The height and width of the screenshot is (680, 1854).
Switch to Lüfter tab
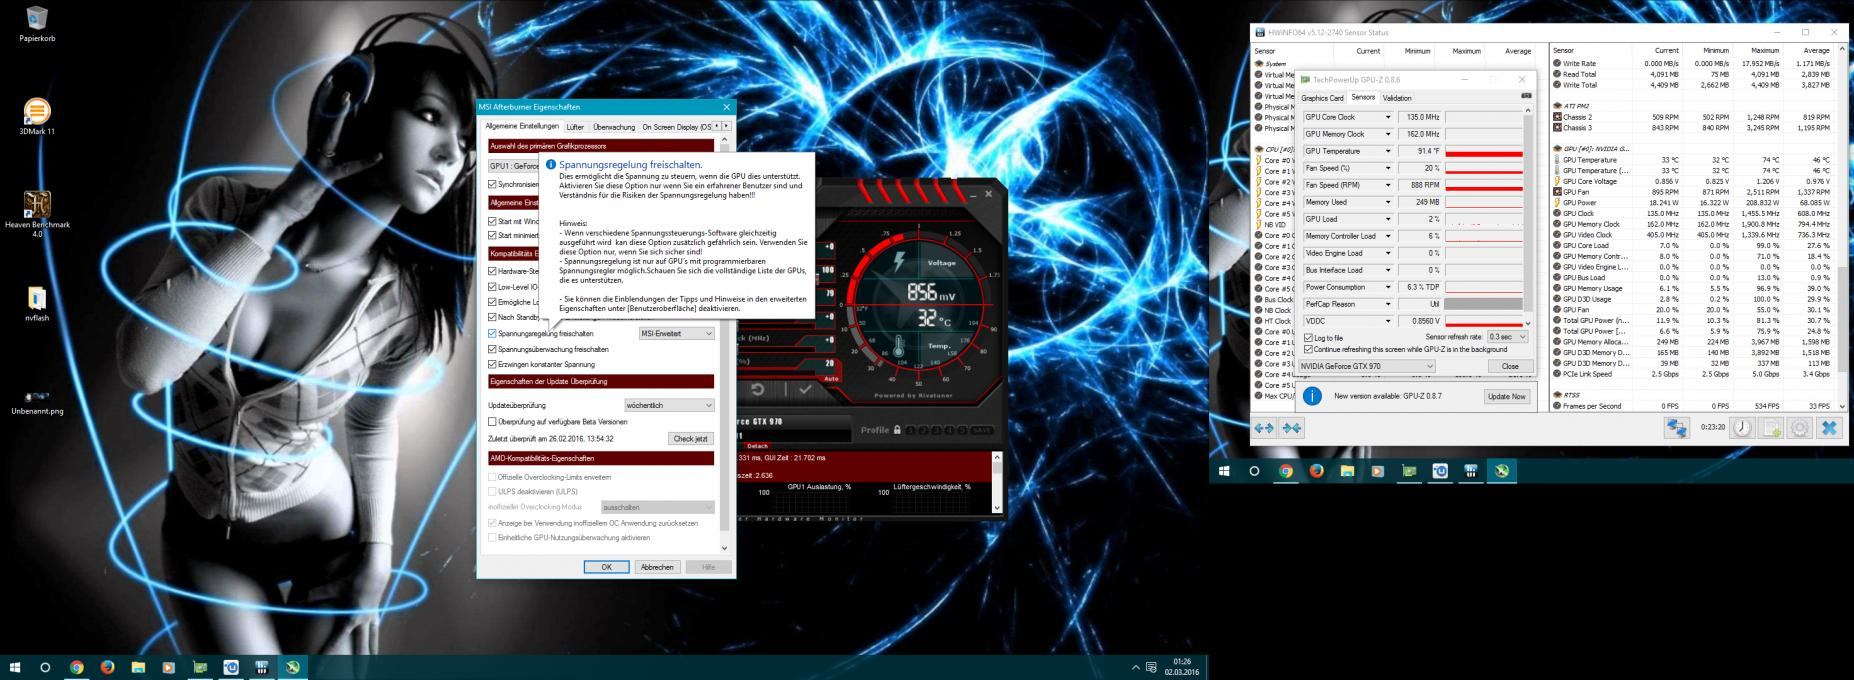click(575, 127)
